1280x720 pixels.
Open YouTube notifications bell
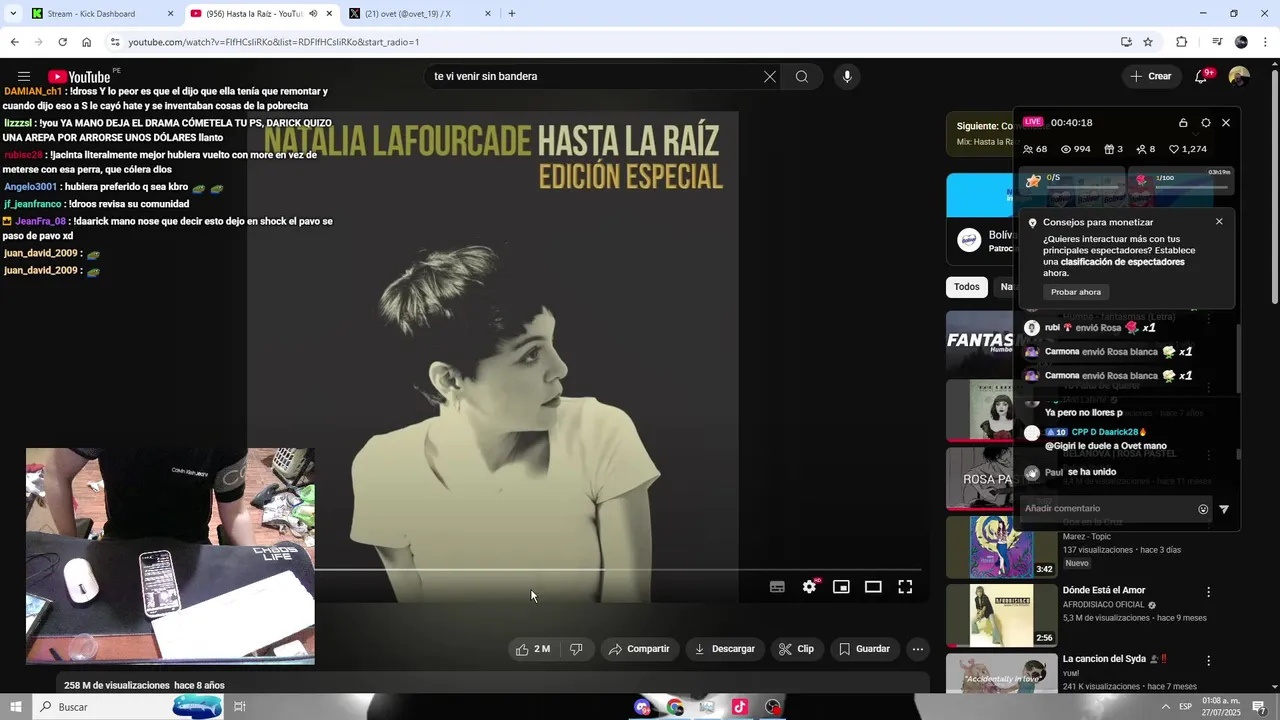(x=1201, y=77)
